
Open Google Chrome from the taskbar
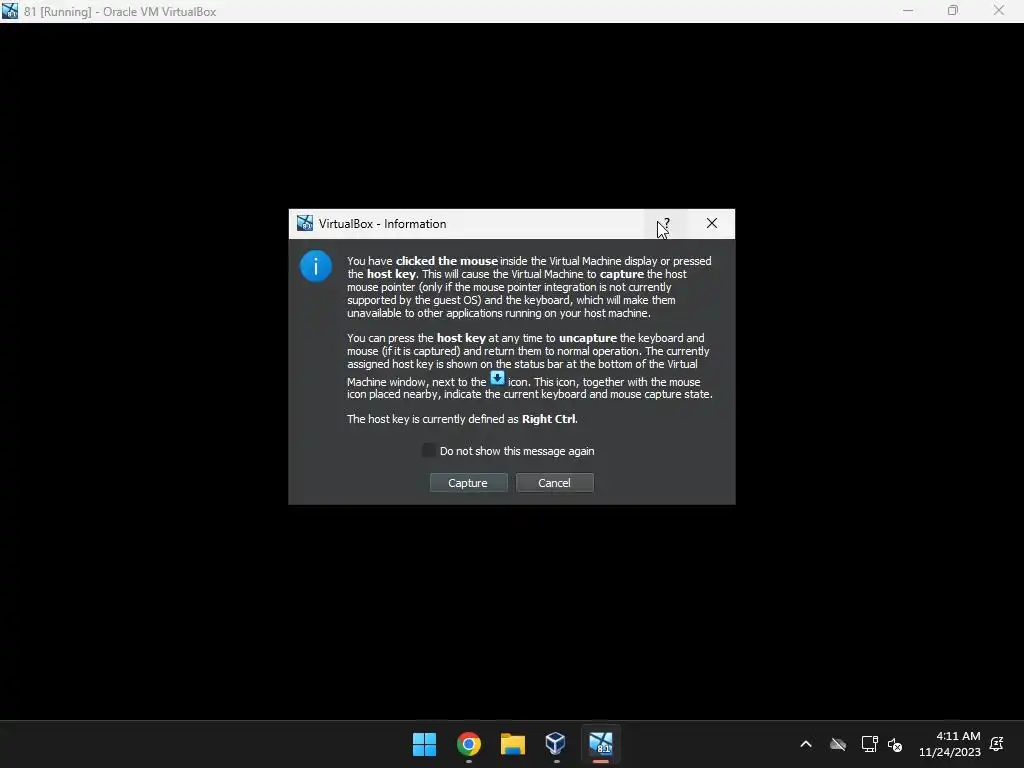(x=469, y=744)
